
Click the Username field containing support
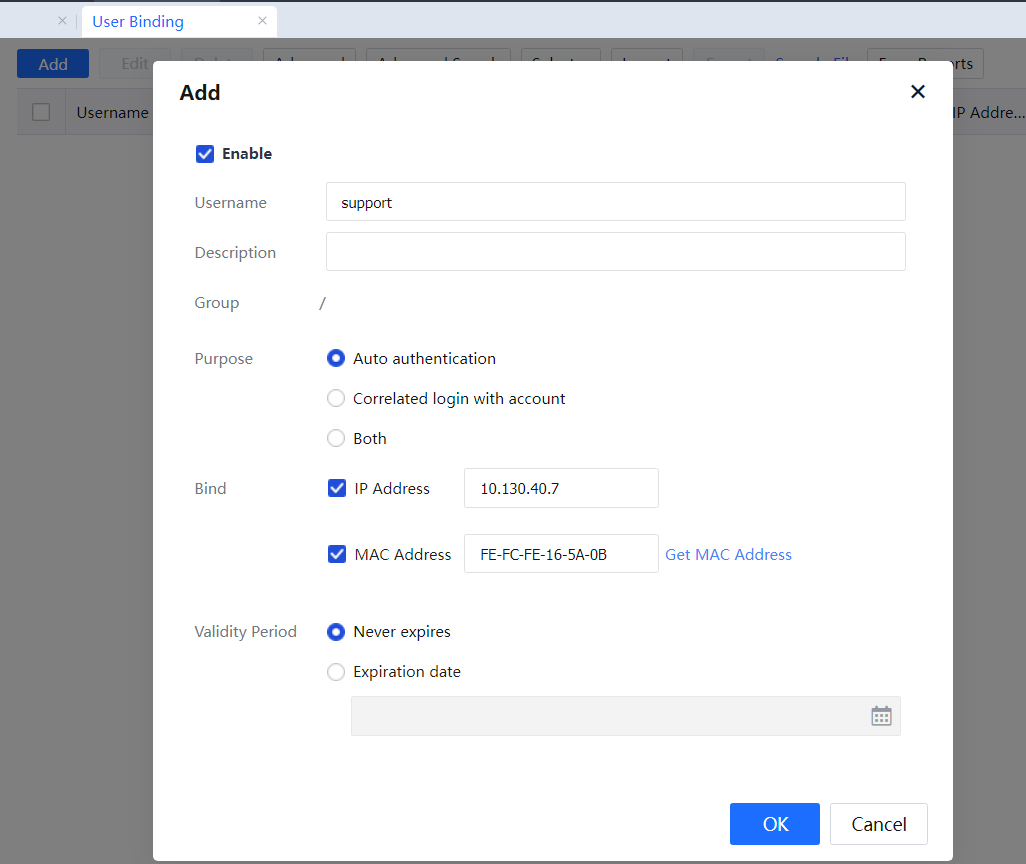(615, 202)
